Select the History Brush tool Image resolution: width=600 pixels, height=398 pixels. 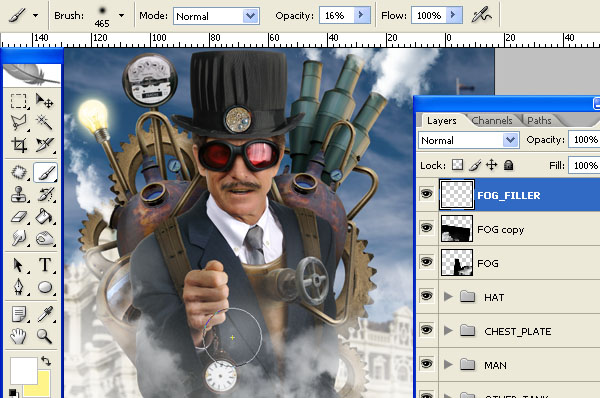click(45, 194)
